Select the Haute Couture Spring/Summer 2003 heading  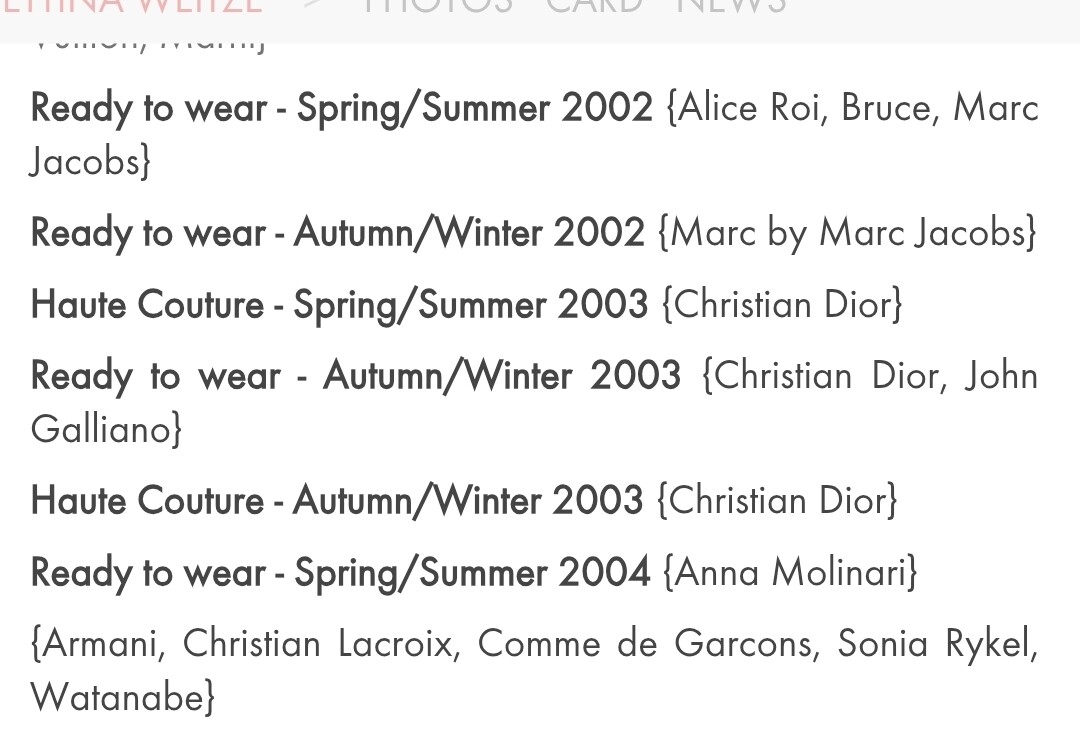(339, 304)
